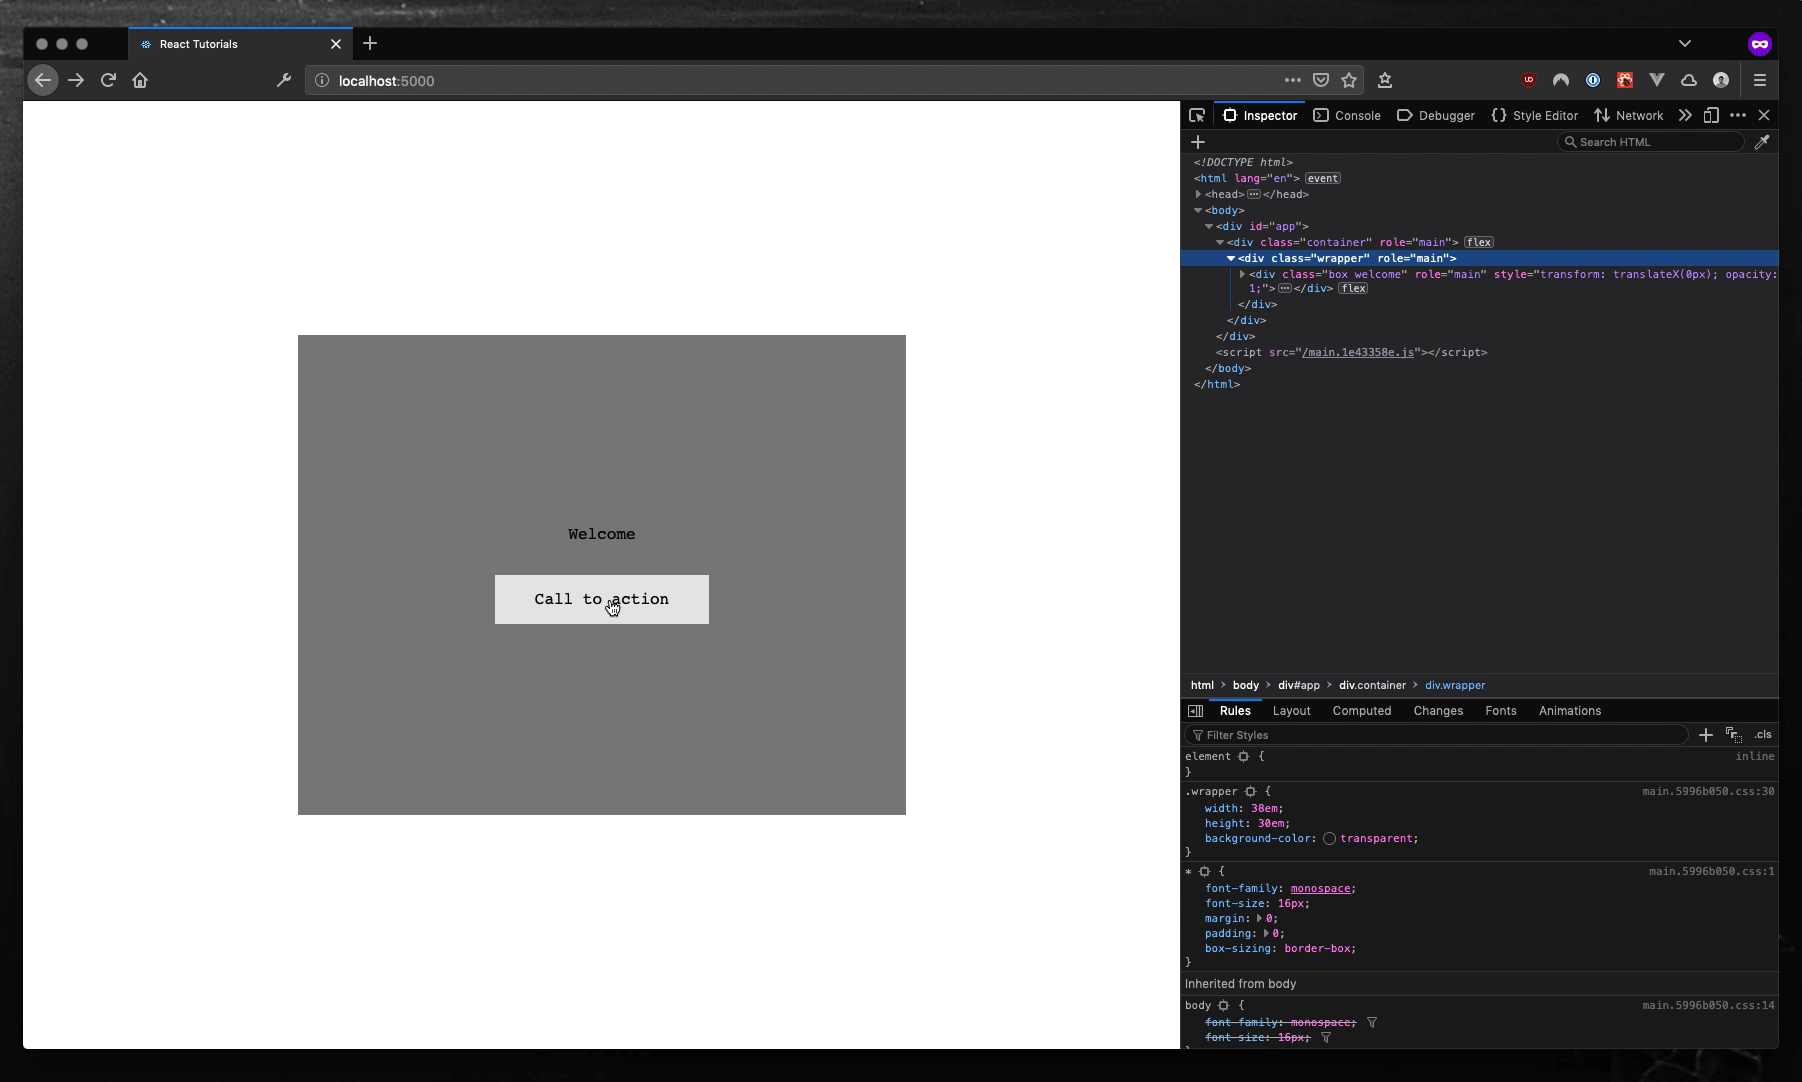Open the Firefox account avatar
This screenshot has width=1802, height=1082.
[1721, 80]
